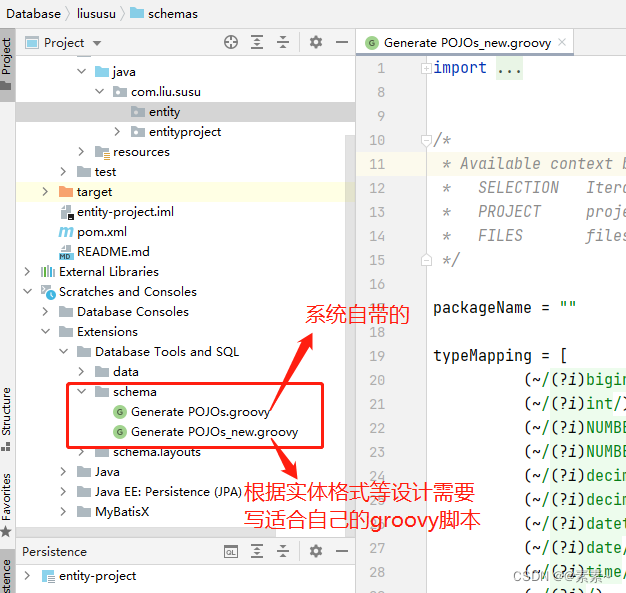
Task: Collapse the schema folder
Action: point(81,391)
